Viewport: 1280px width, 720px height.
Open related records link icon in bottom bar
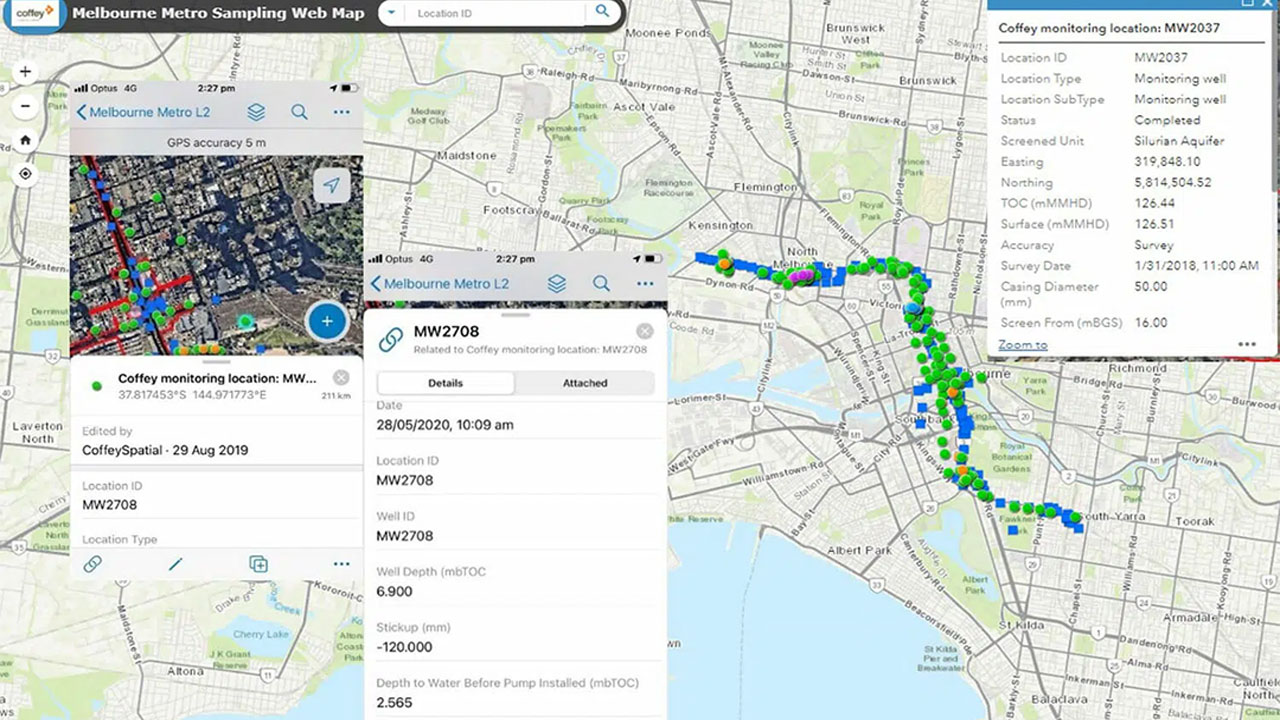92,564
